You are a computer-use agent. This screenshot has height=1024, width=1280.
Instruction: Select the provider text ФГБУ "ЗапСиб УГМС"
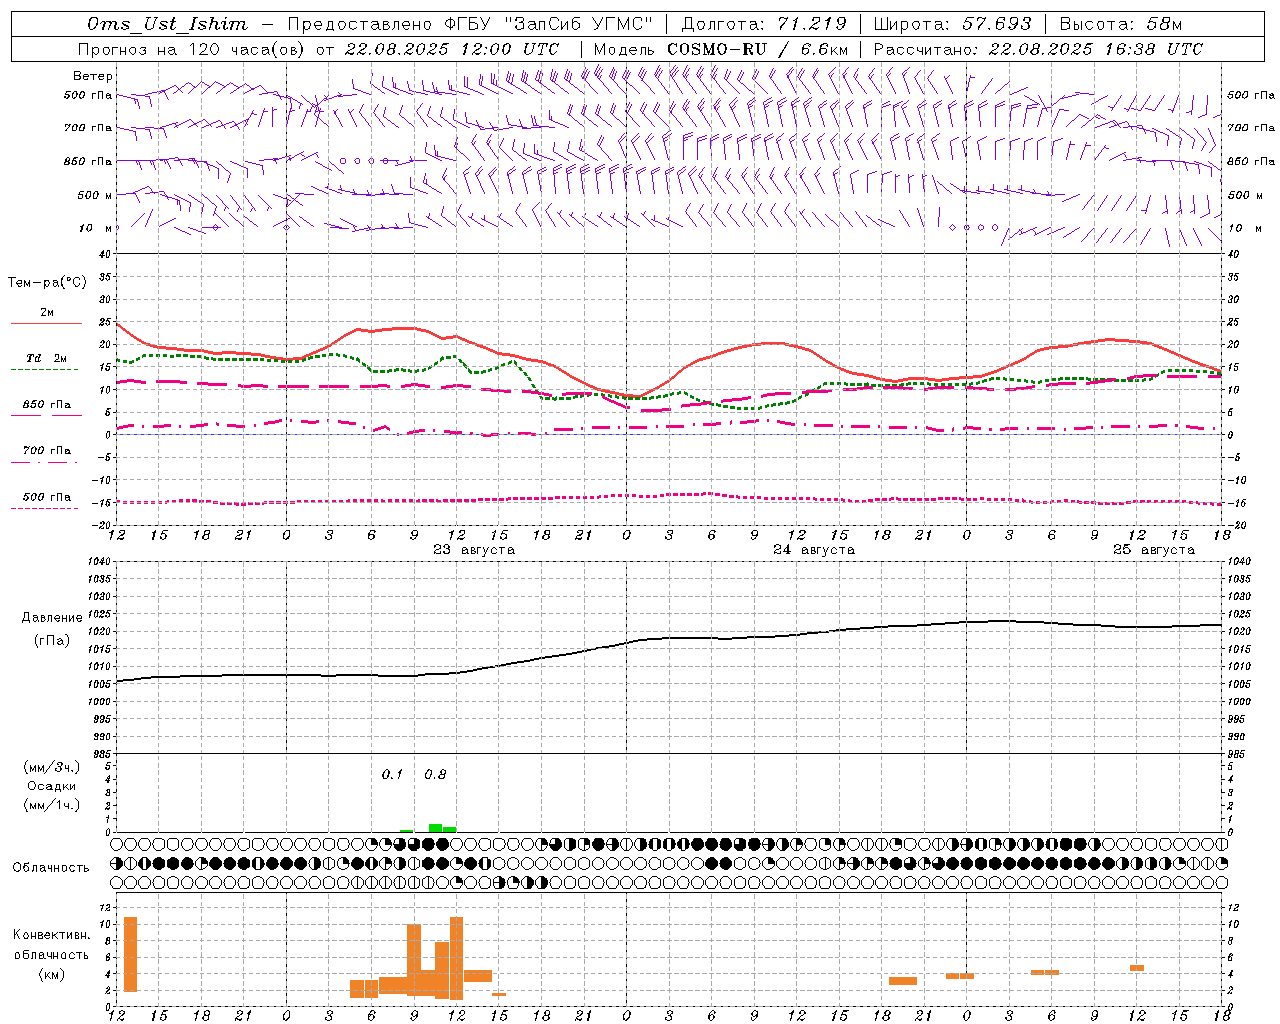click(x=548, y=24)
